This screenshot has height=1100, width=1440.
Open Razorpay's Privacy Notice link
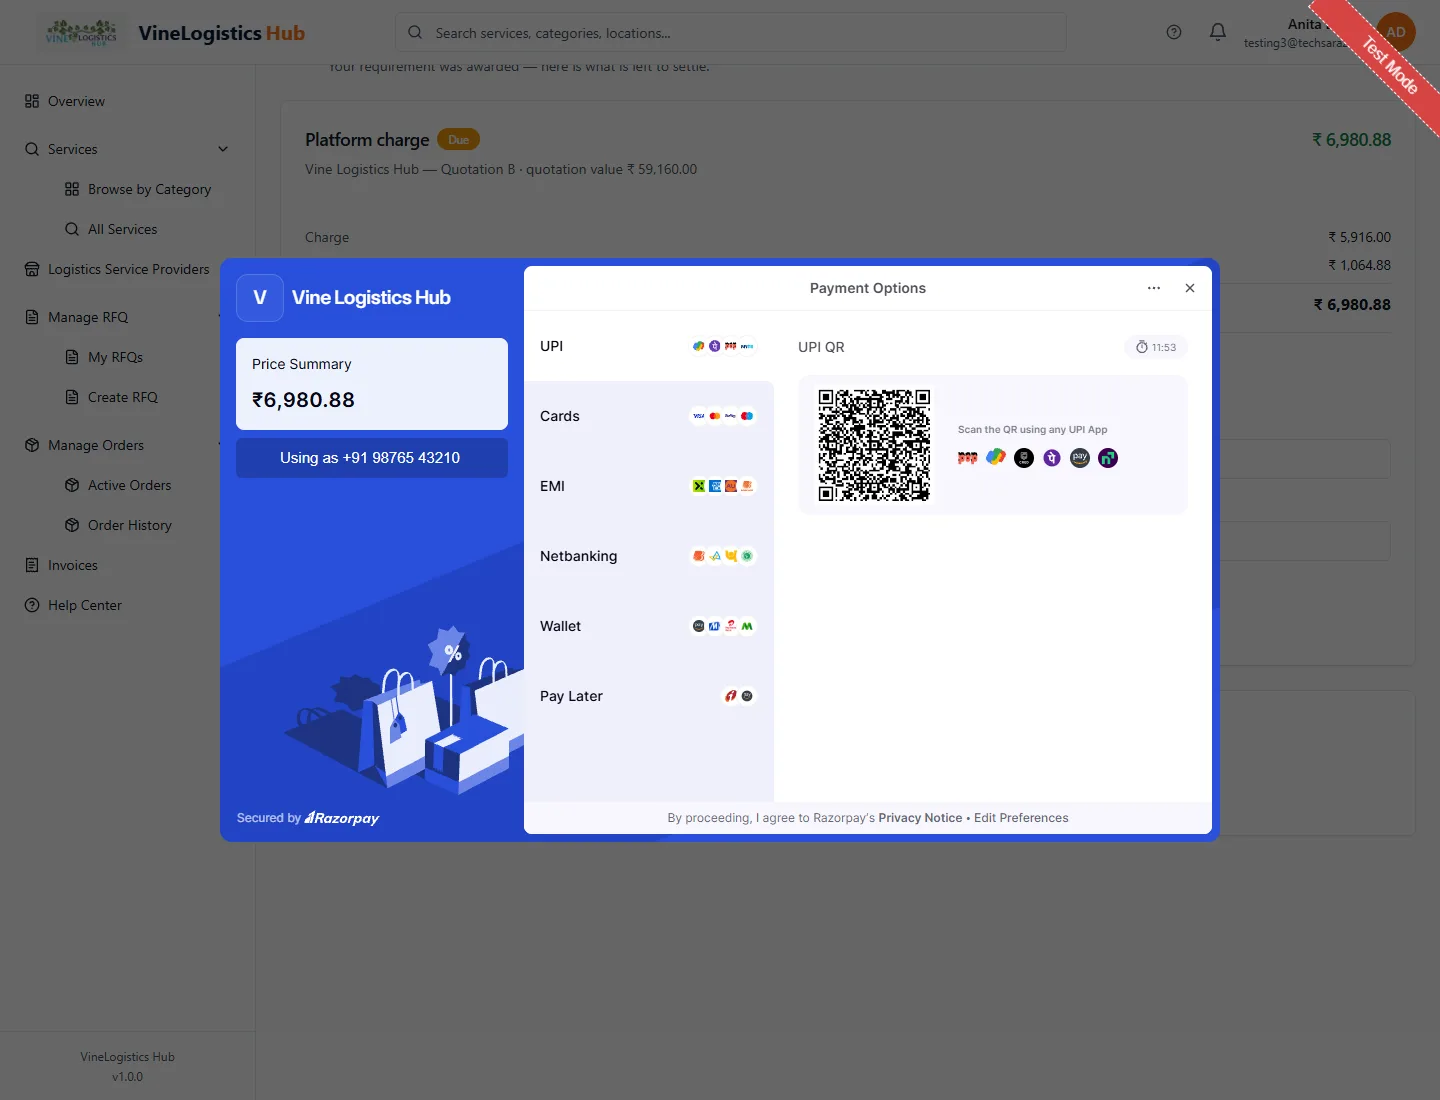tap(920, 818)
